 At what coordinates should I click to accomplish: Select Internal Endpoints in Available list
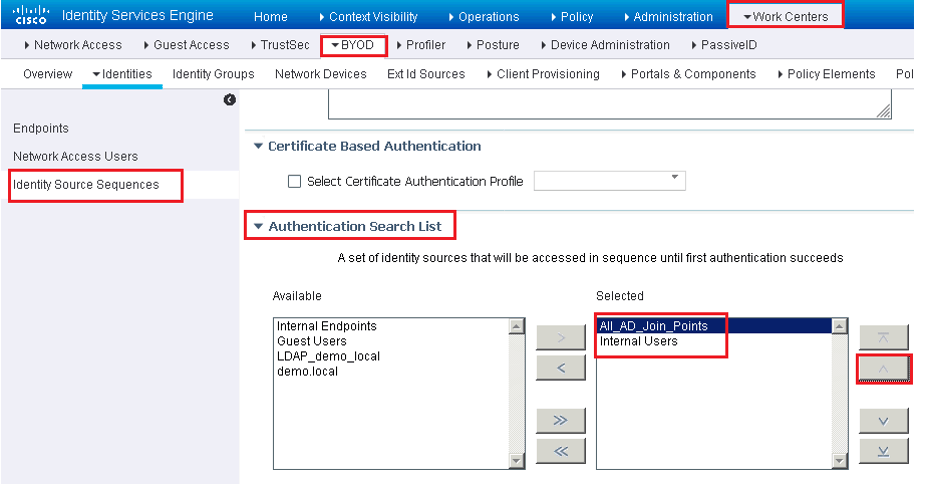tap(326, 326)
